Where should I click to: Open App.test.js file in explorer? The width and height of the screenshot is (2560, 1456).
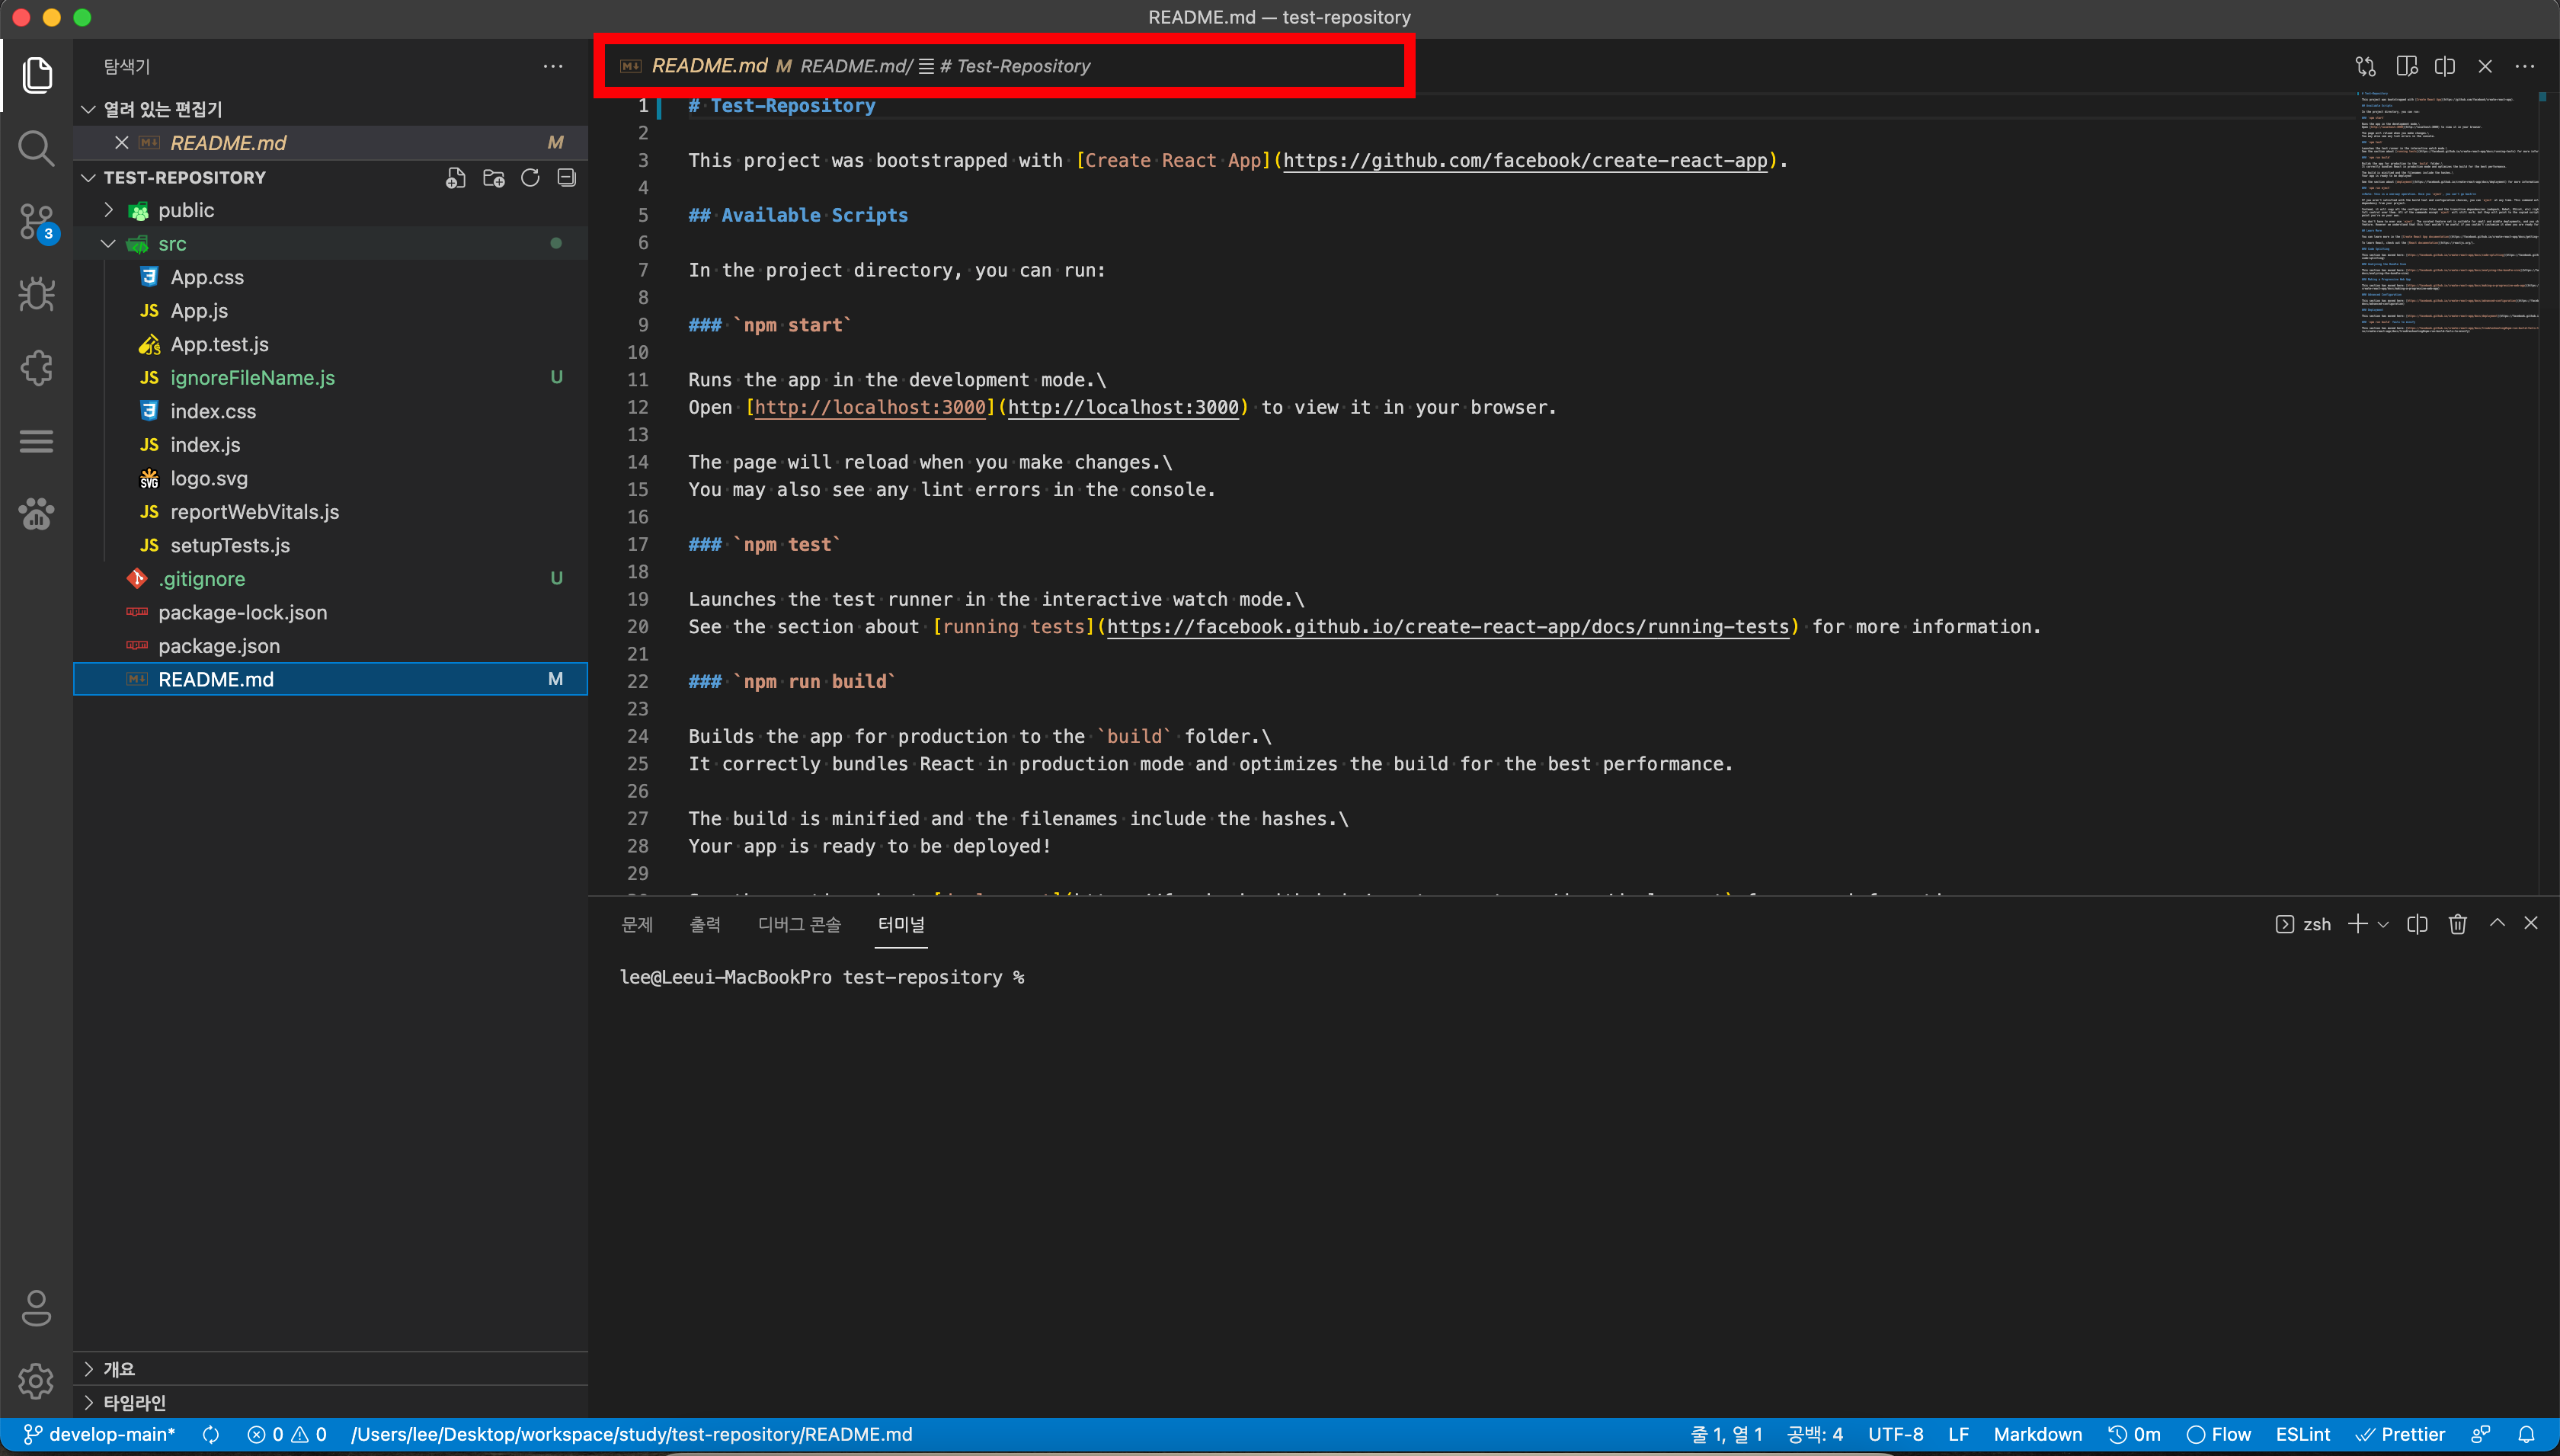click(x=219, y=344)
